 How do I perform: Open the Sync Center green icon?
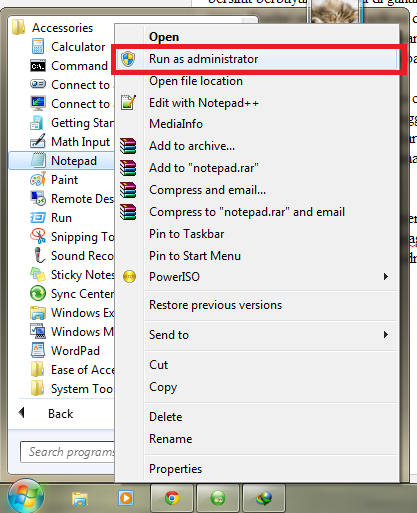(38, 294)
